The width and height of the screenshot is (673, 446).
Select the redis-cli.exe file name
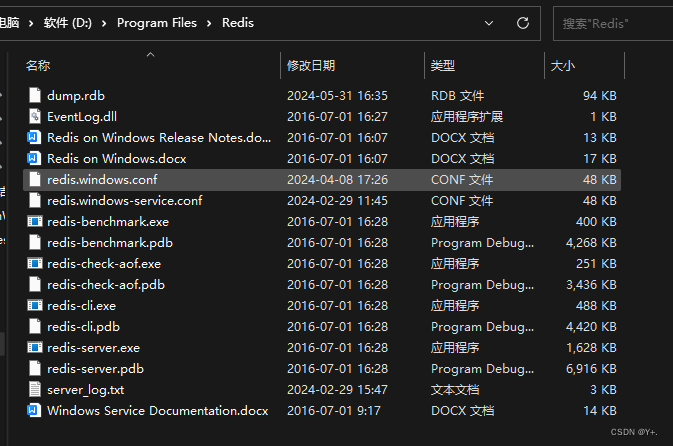[x=82, y=306]
